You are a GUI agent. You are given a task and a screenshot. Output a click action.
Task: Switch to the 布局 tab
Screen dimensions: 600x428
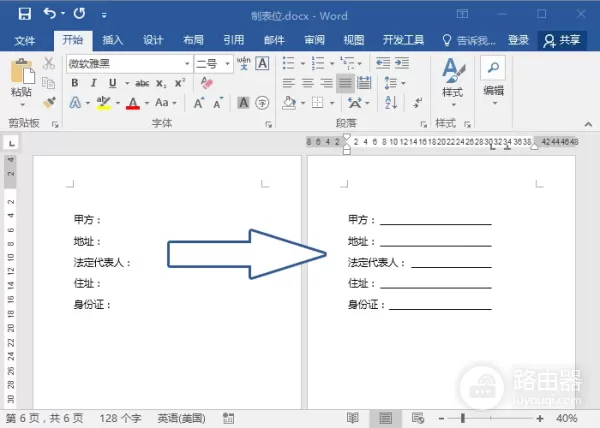pyautogui.click(x=193, y=40)
